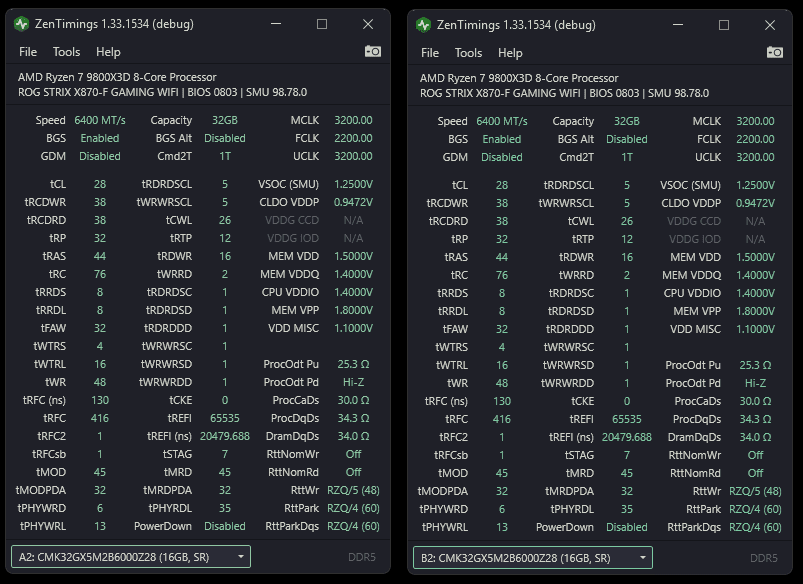Image resolution: width=803 pixels, height=584 pixels.
Task: Click tRFC (ns) value 130 in right window
Action: point(502,401)
